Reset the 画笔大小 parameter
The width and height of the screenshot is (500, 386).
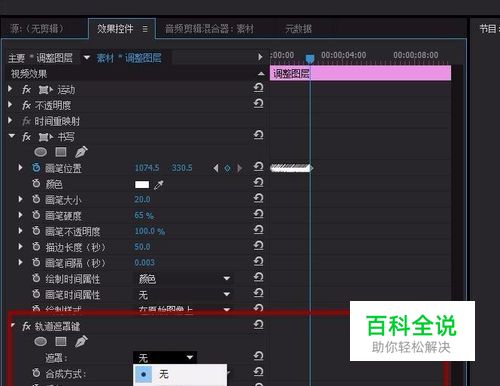tap(258, 198)
